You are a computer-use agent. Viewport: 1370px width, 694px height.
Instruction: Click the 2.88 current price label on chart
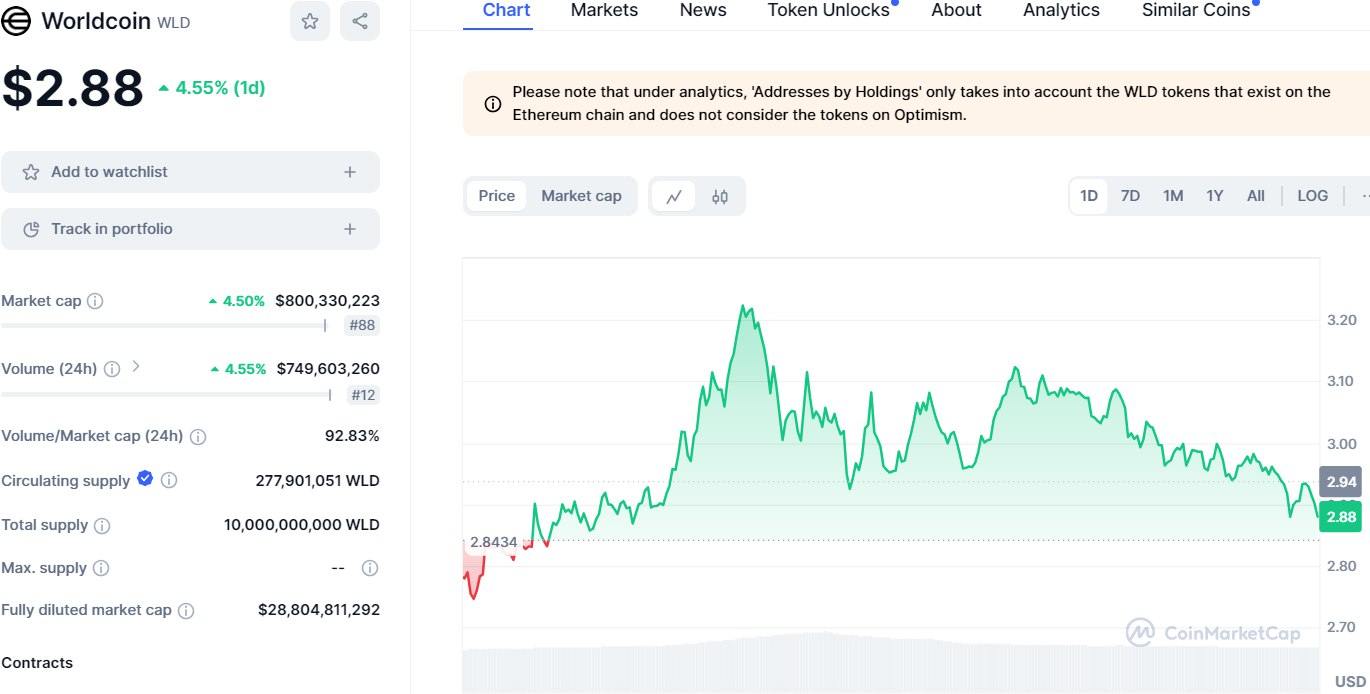pos(1340,517)
